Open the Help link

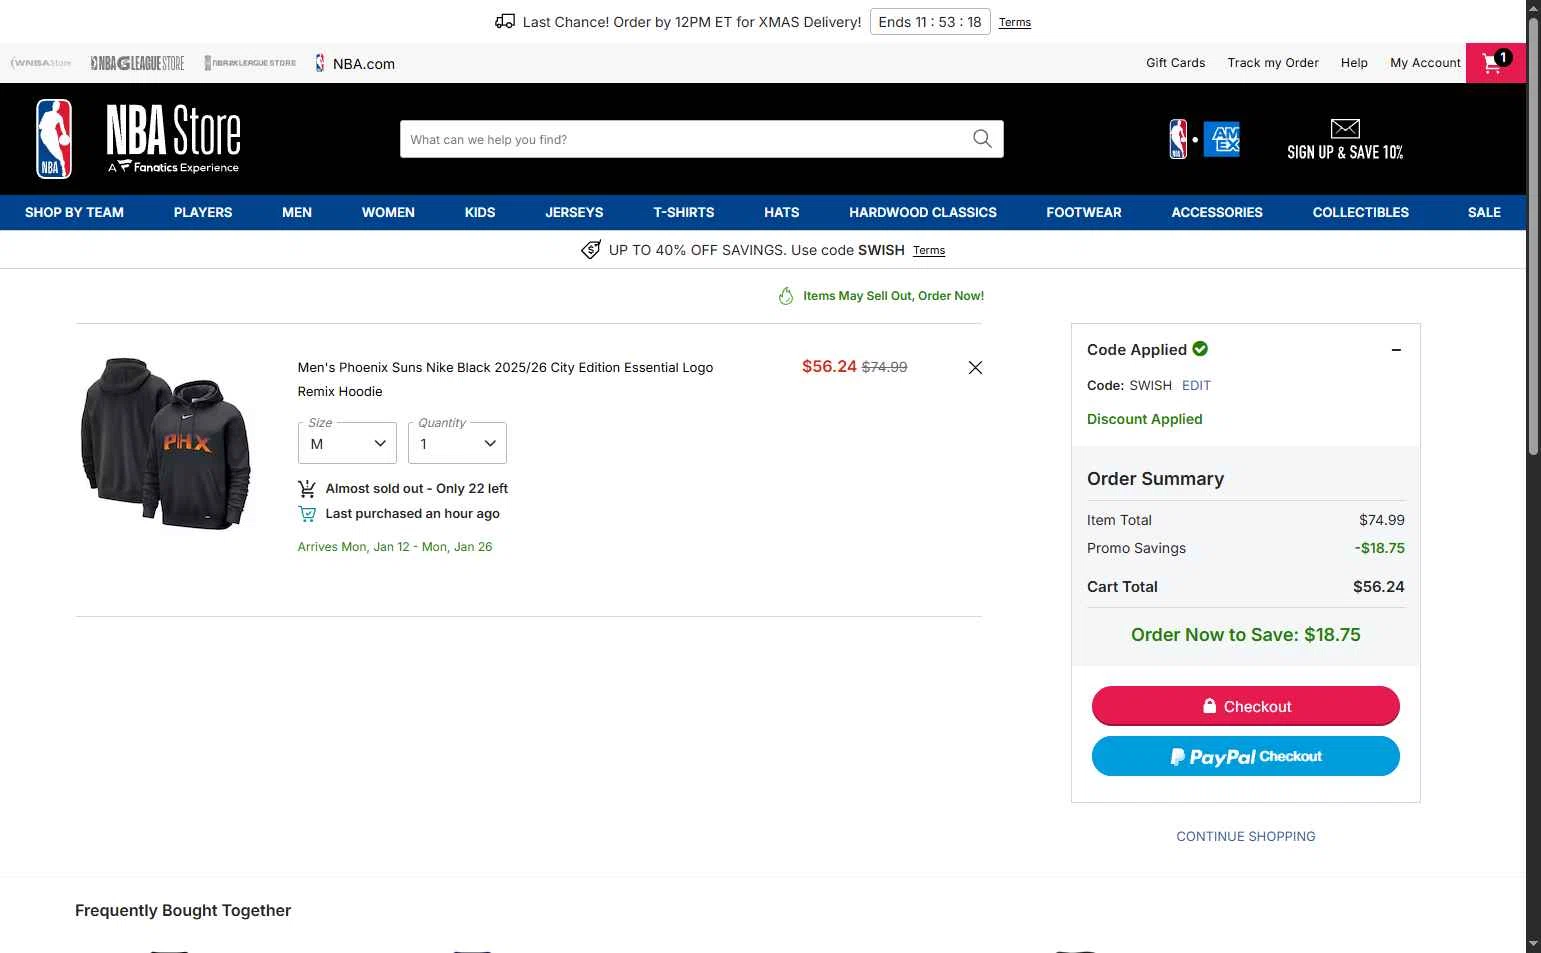tap(1354, 63)
